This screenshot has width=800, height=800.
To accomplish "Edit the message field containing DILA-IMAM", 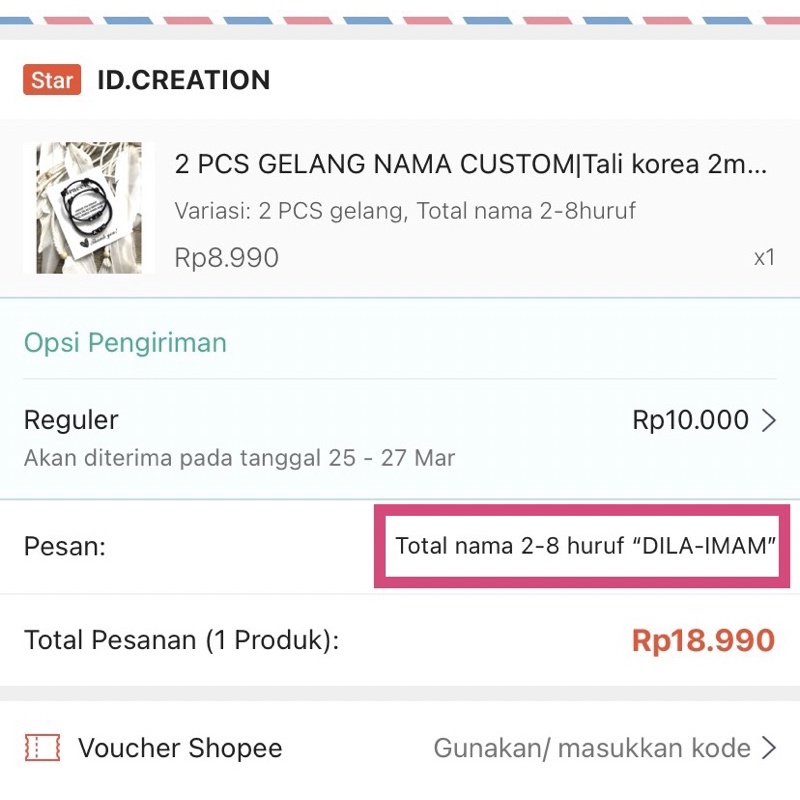I will click(x=586, y=547).
